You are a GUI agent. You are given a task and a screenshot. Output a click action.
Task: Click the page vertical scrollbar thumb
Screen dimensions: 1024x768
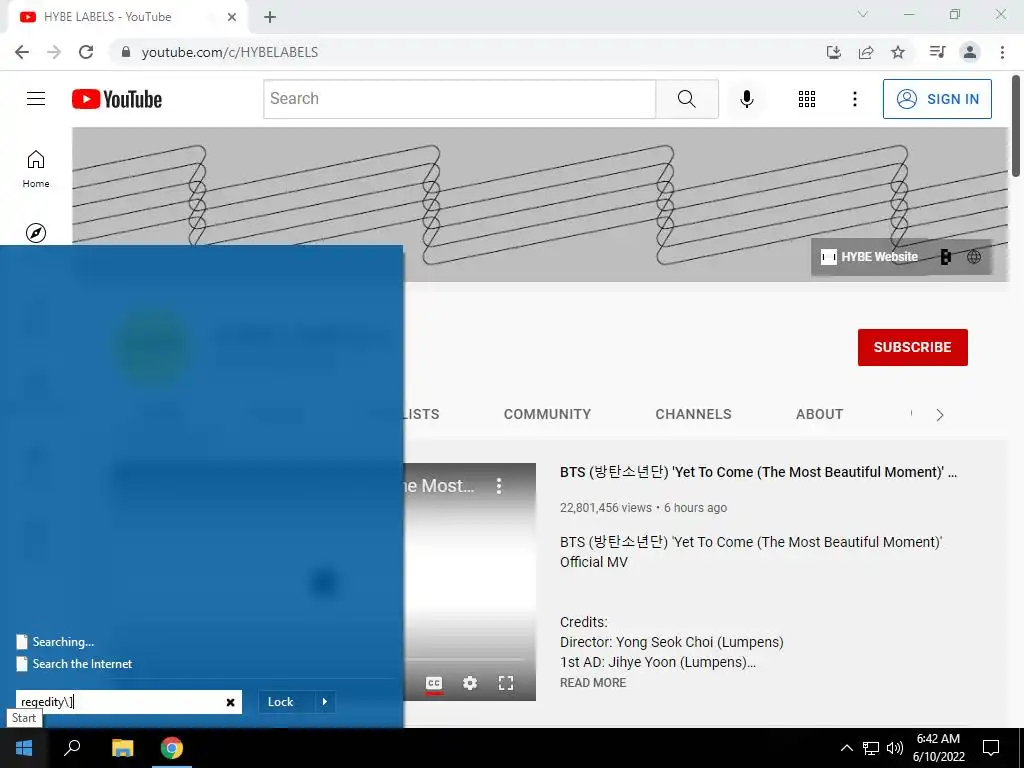tap(1016, 125)
